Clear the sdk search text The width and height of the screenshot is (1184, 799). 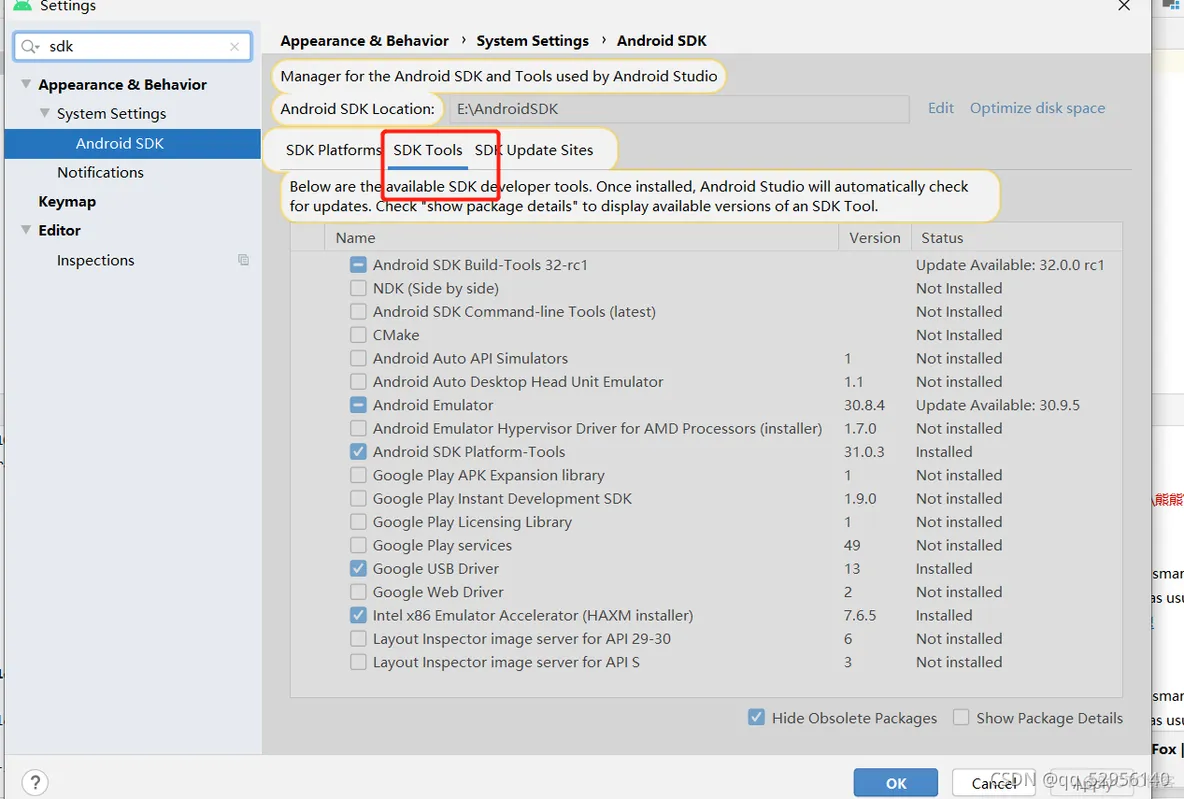pos(235,47)
